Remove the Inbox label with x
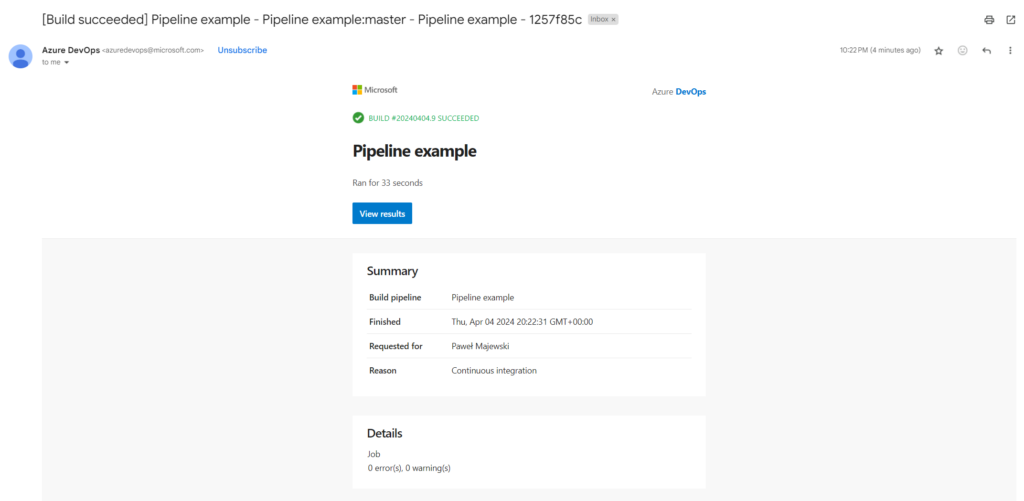1024x501 pixels. [x=613, y=19]
